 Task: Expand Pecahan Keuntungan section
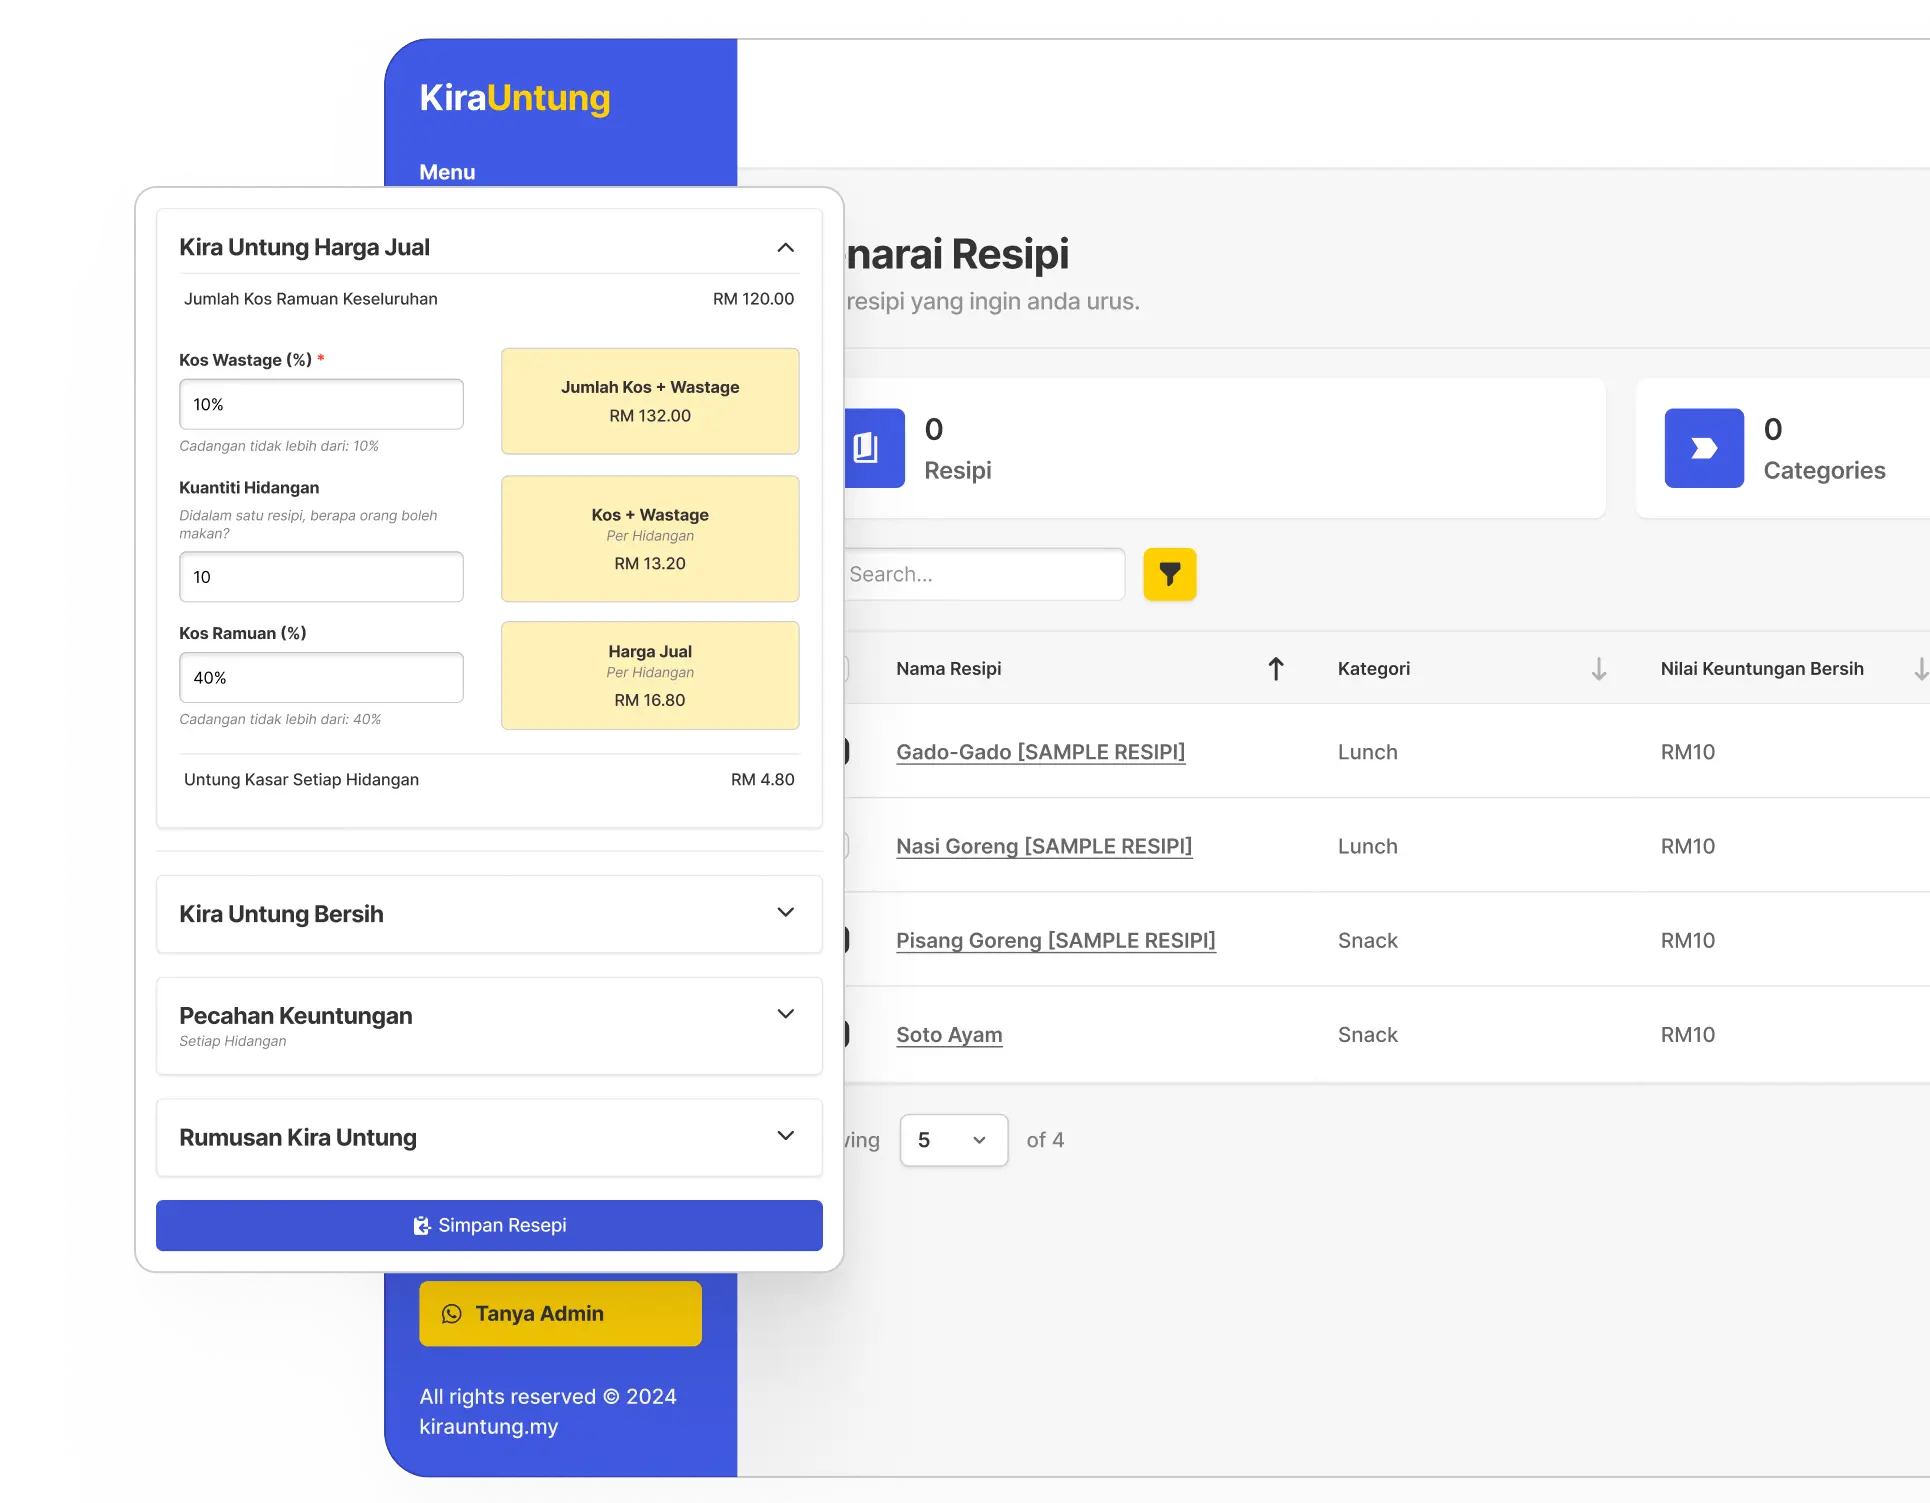(785, 1014)
